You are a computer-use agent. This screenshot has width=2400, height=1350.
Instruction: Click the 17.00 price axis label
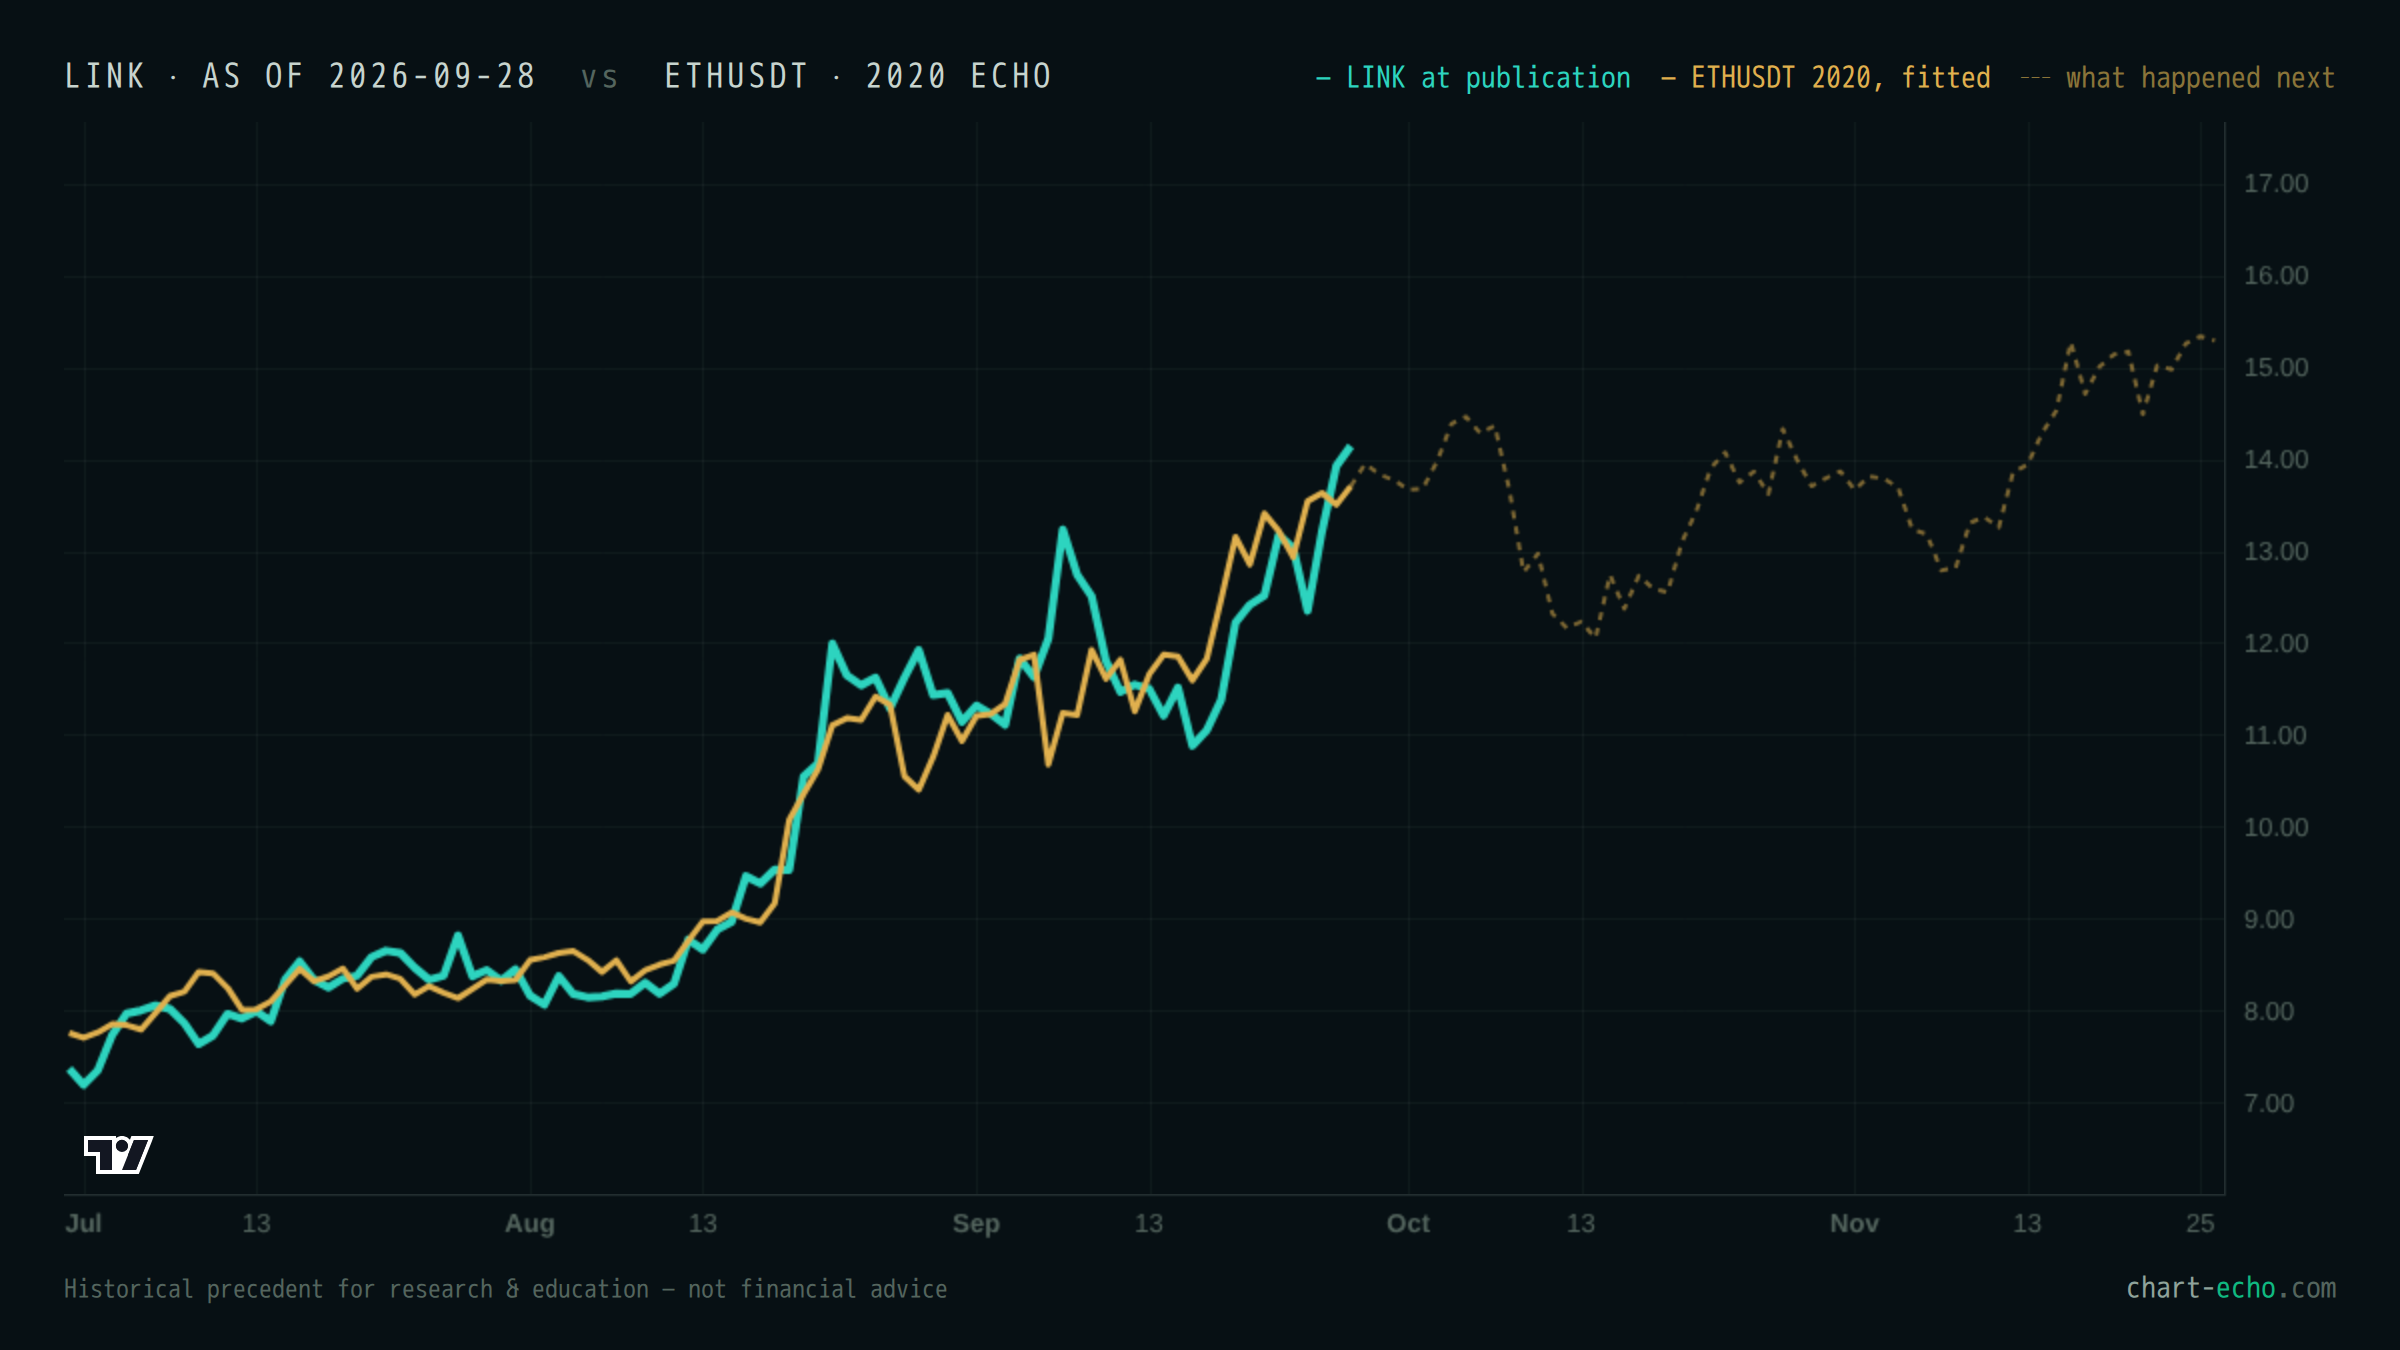tap(2276, 184)
